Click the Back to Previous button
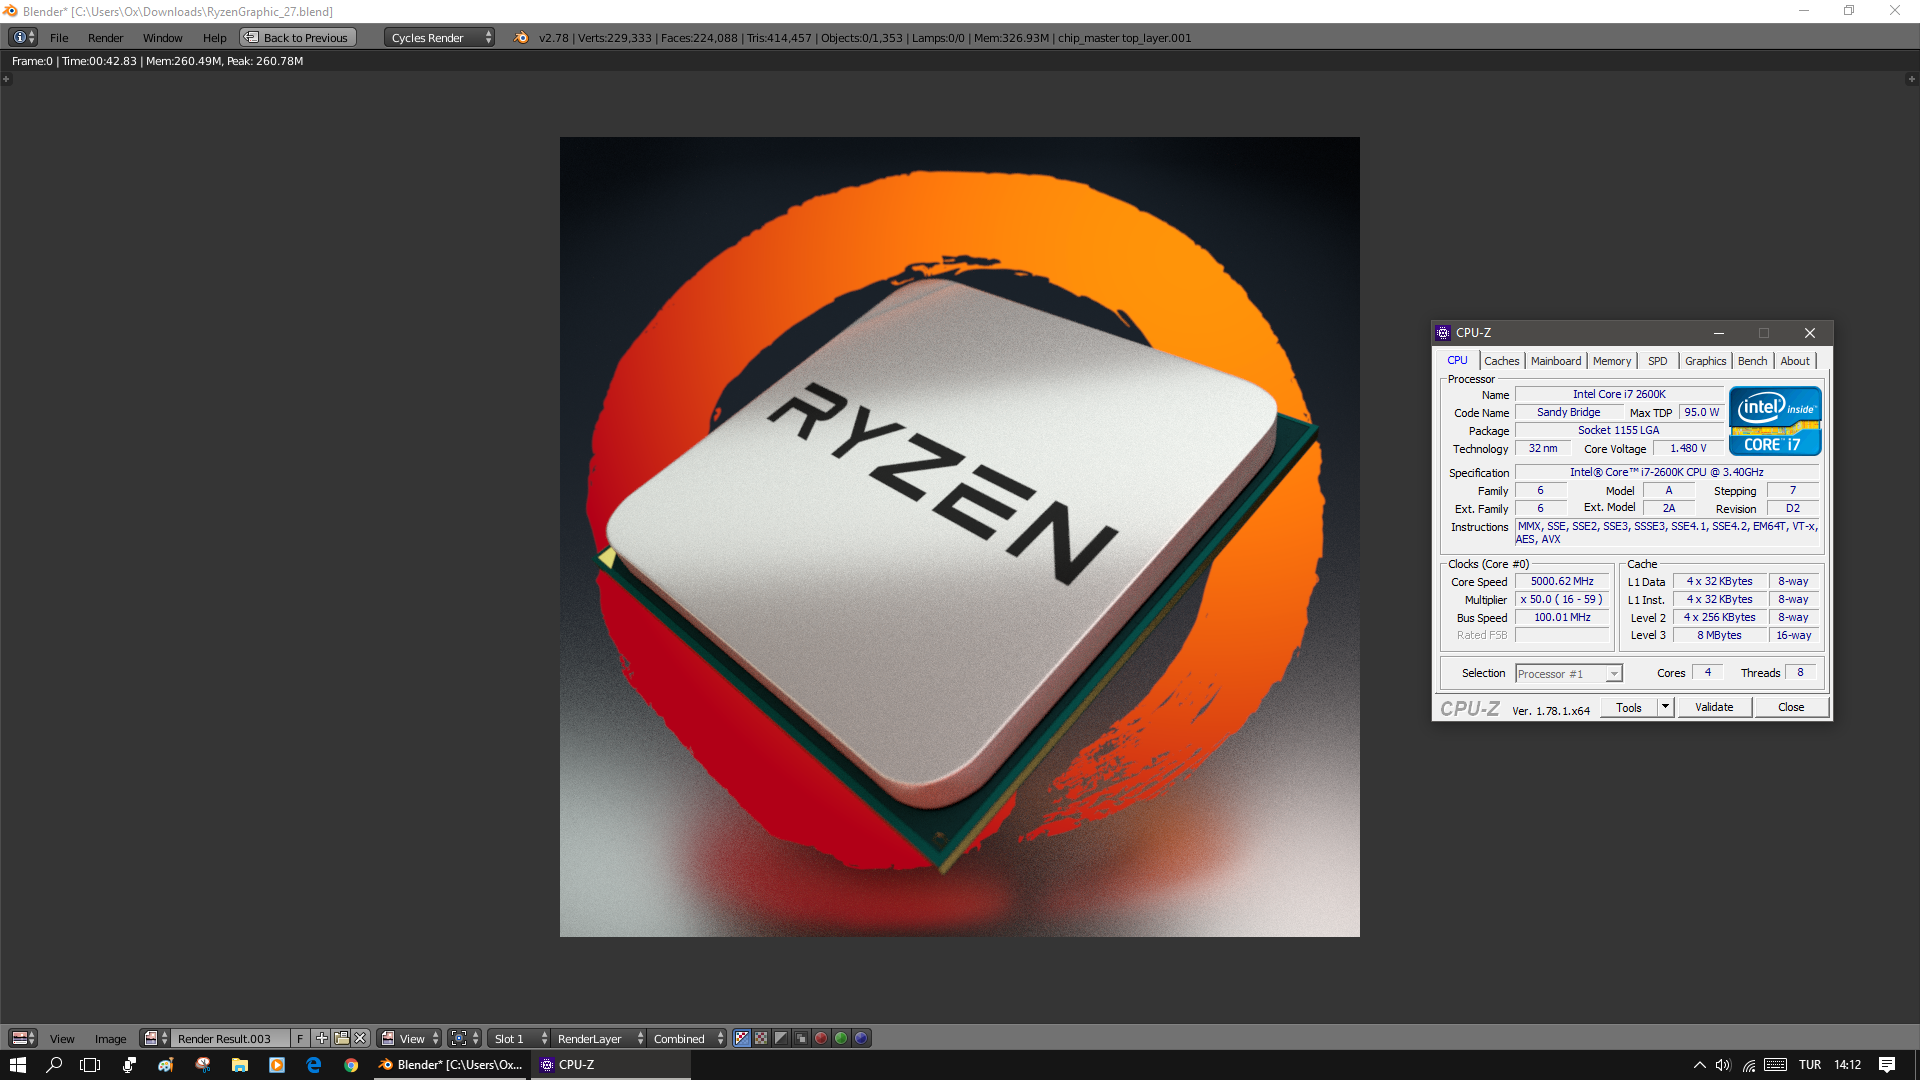Viewport: 1920px width, 1080px height. (297, 38)
